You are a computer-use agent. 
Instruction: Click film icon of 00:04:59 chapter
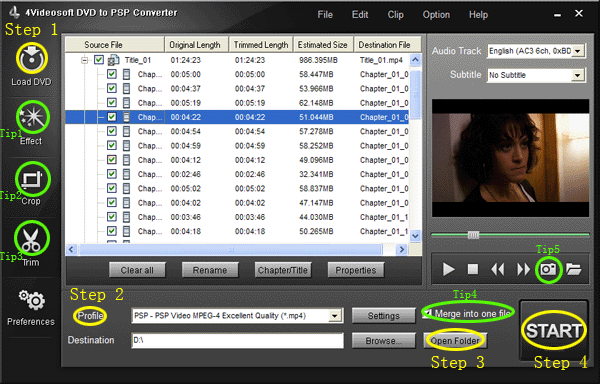click(126, 146)
